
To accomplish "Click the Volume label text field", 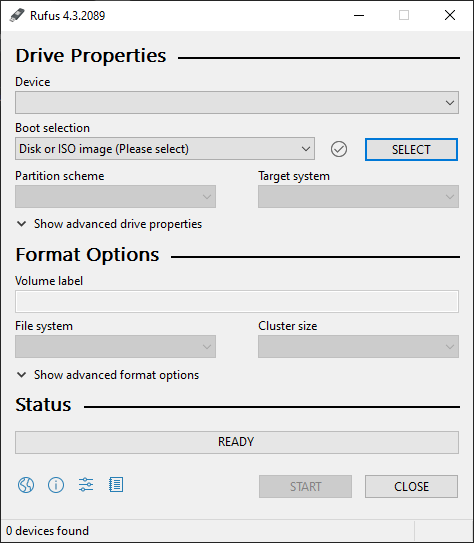I will point(237,302).
